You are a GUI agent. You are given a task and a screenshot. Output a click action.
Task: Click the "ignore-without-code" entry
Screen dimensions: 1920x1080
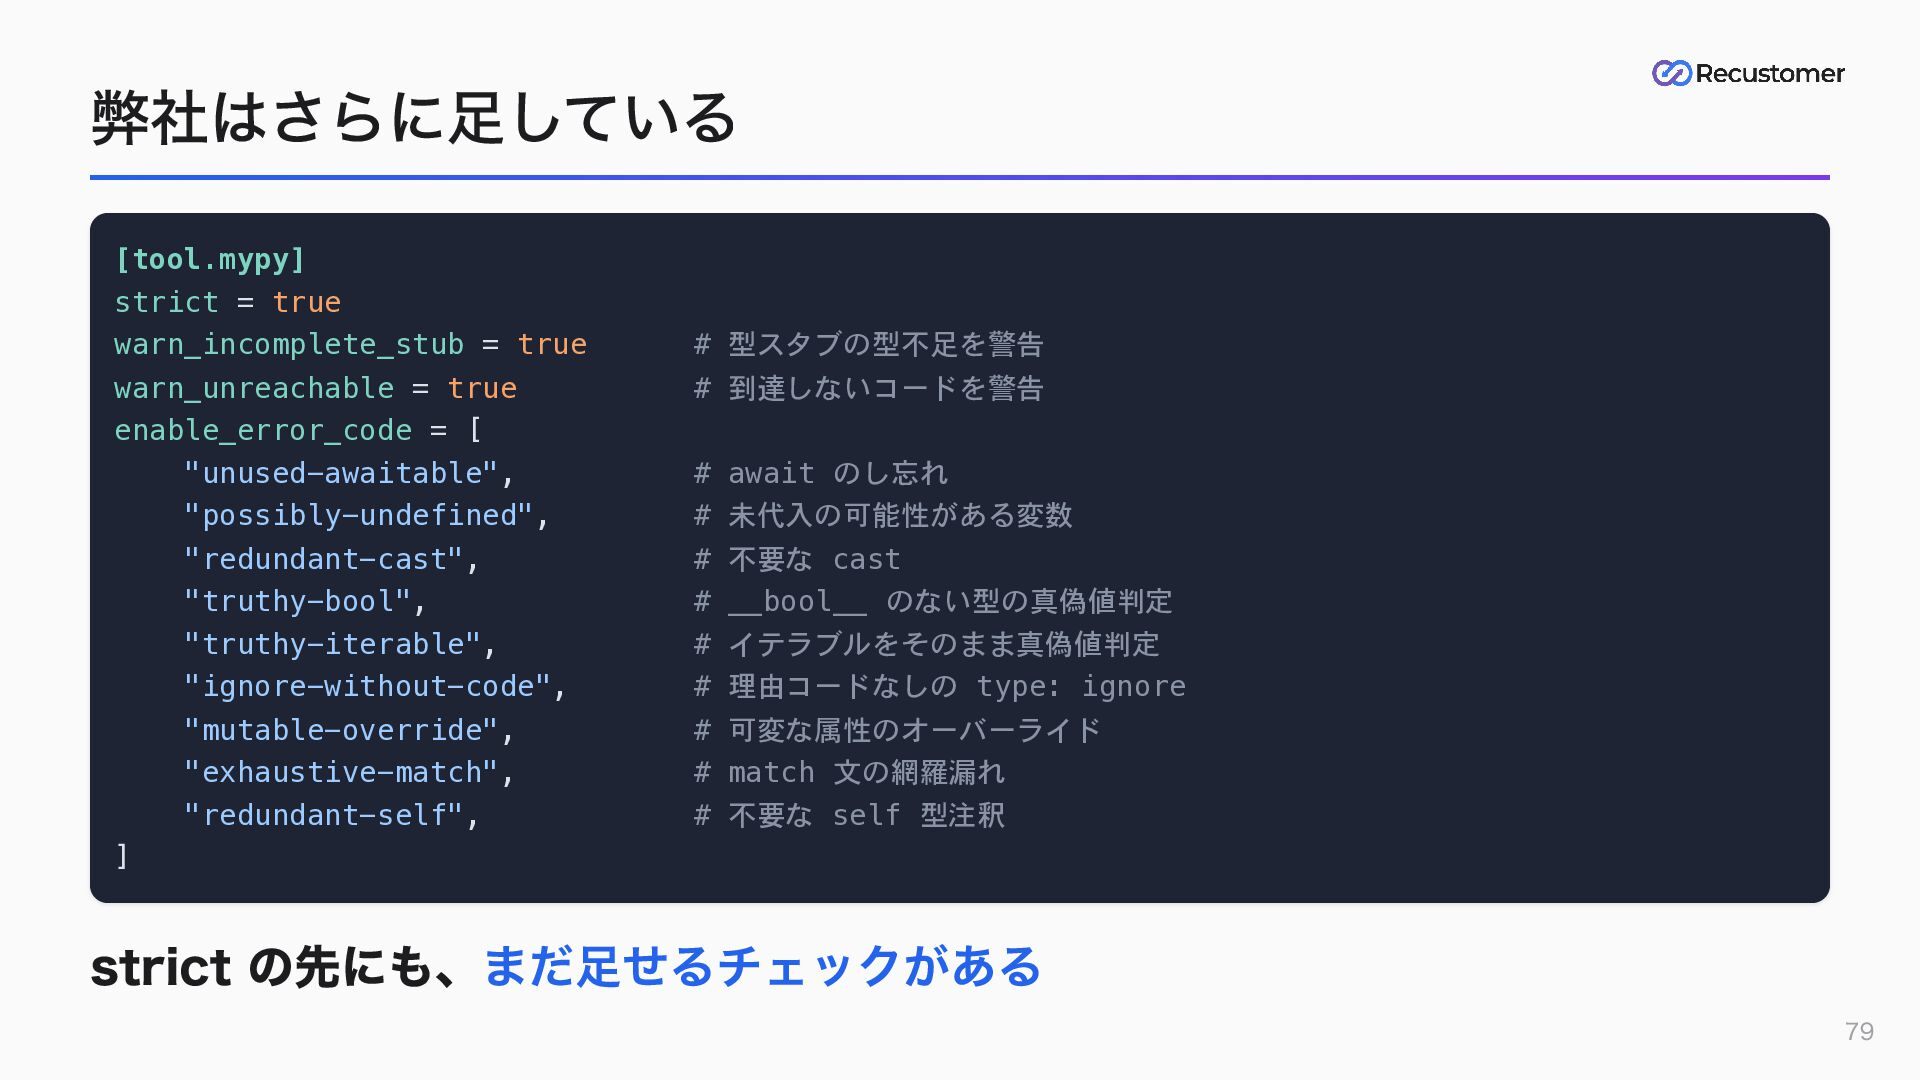(x=375, y=687)
